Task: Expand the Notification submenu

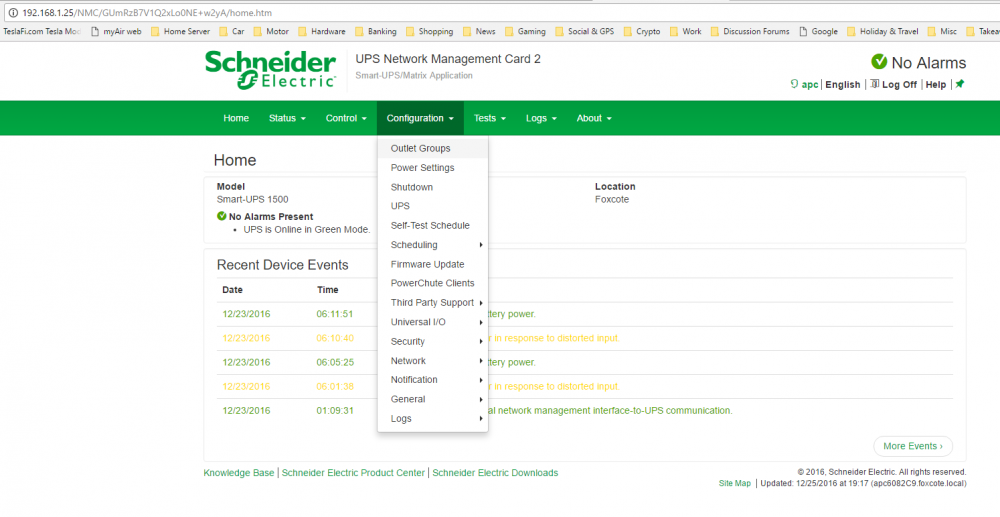Action: [x=433, y=379]
